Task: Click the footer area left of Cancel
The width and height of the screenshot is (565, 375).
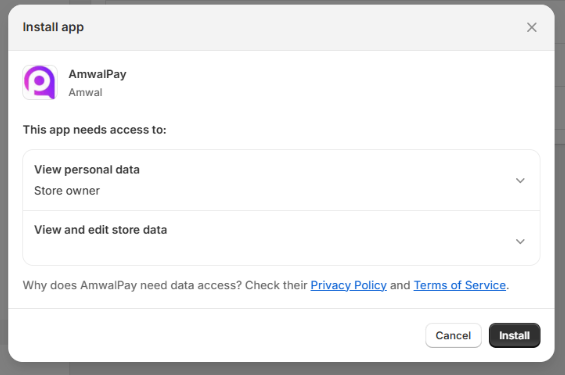Action: (216, 335)
